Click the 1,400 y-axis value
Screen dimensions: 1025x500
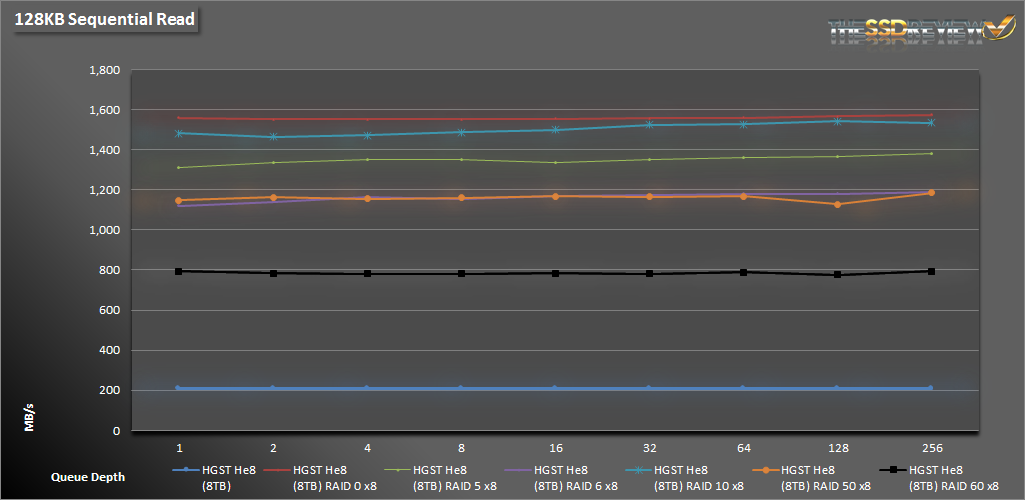coord(105,150)
